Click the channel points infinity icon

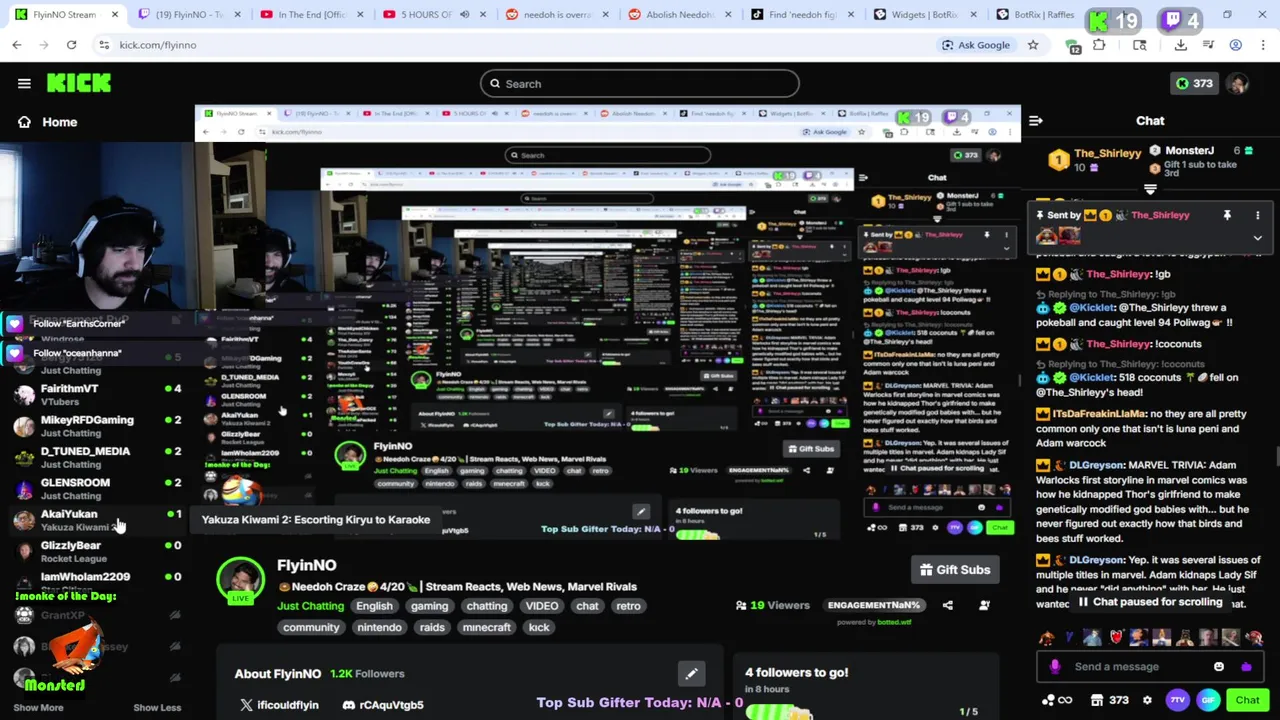pyautogui.click(x=1057, y=700)
